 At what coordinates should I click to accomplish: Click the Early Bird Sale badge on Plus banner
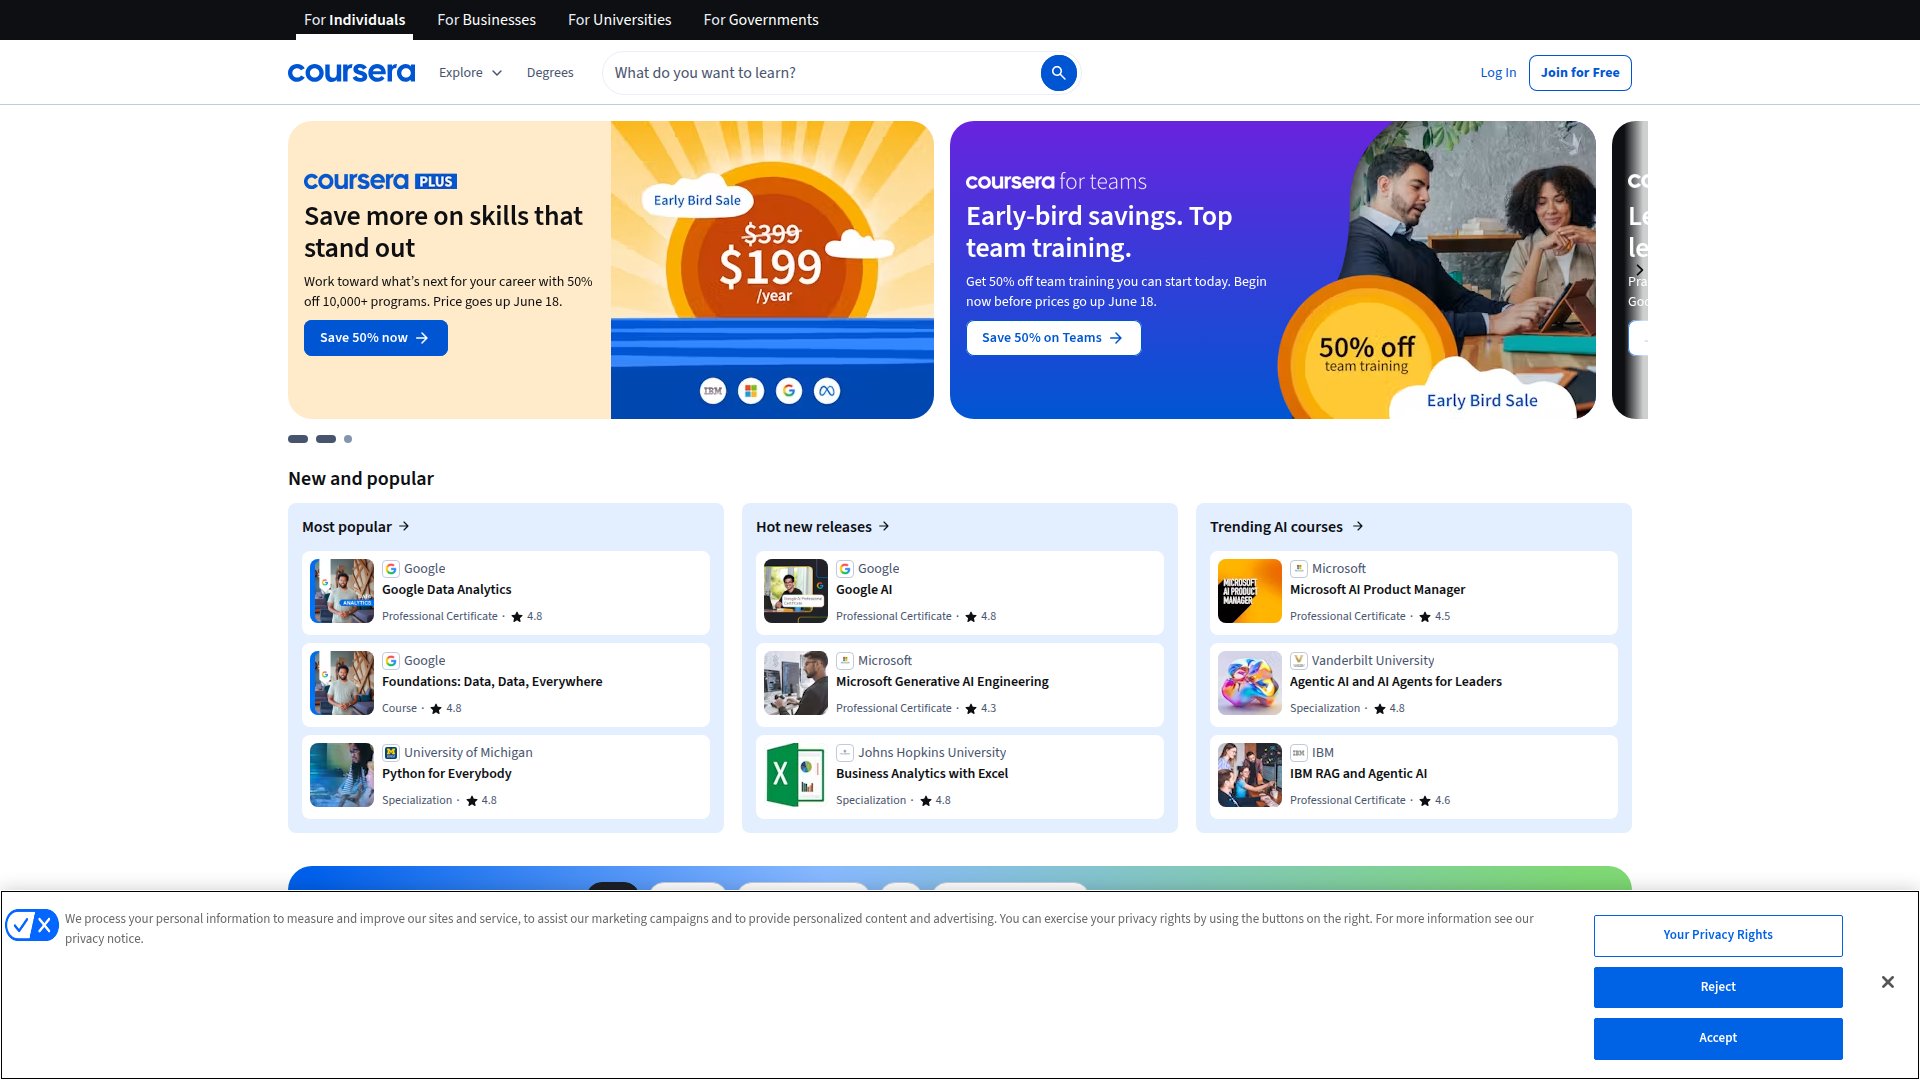[x=697, y=200]
